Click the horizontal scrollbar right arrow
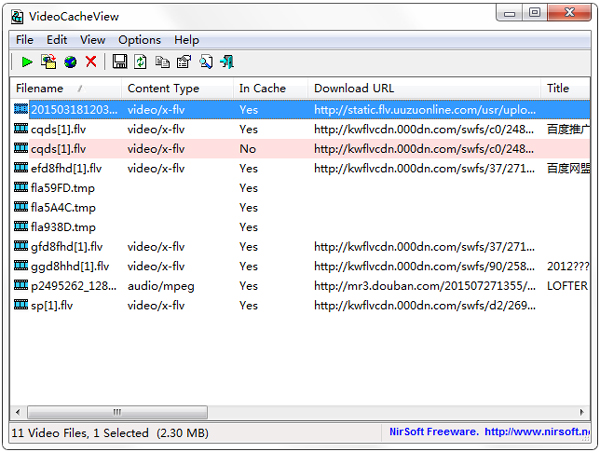The image size is (600, 452). [x=583, y=412]
